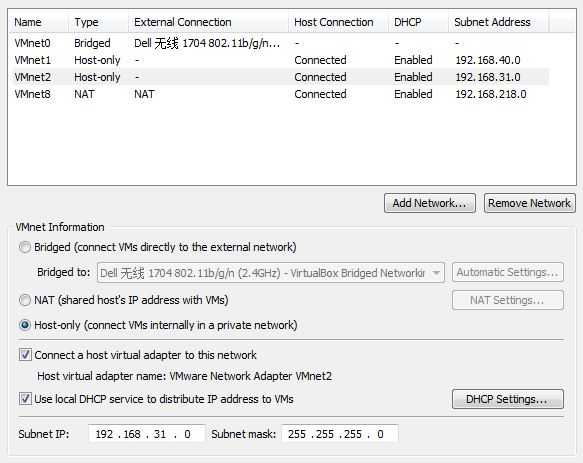Screen dimensions: 583x463
Task: Toggle Connect a host virtual adapter checkbox
Action: (x=25, y=355)
